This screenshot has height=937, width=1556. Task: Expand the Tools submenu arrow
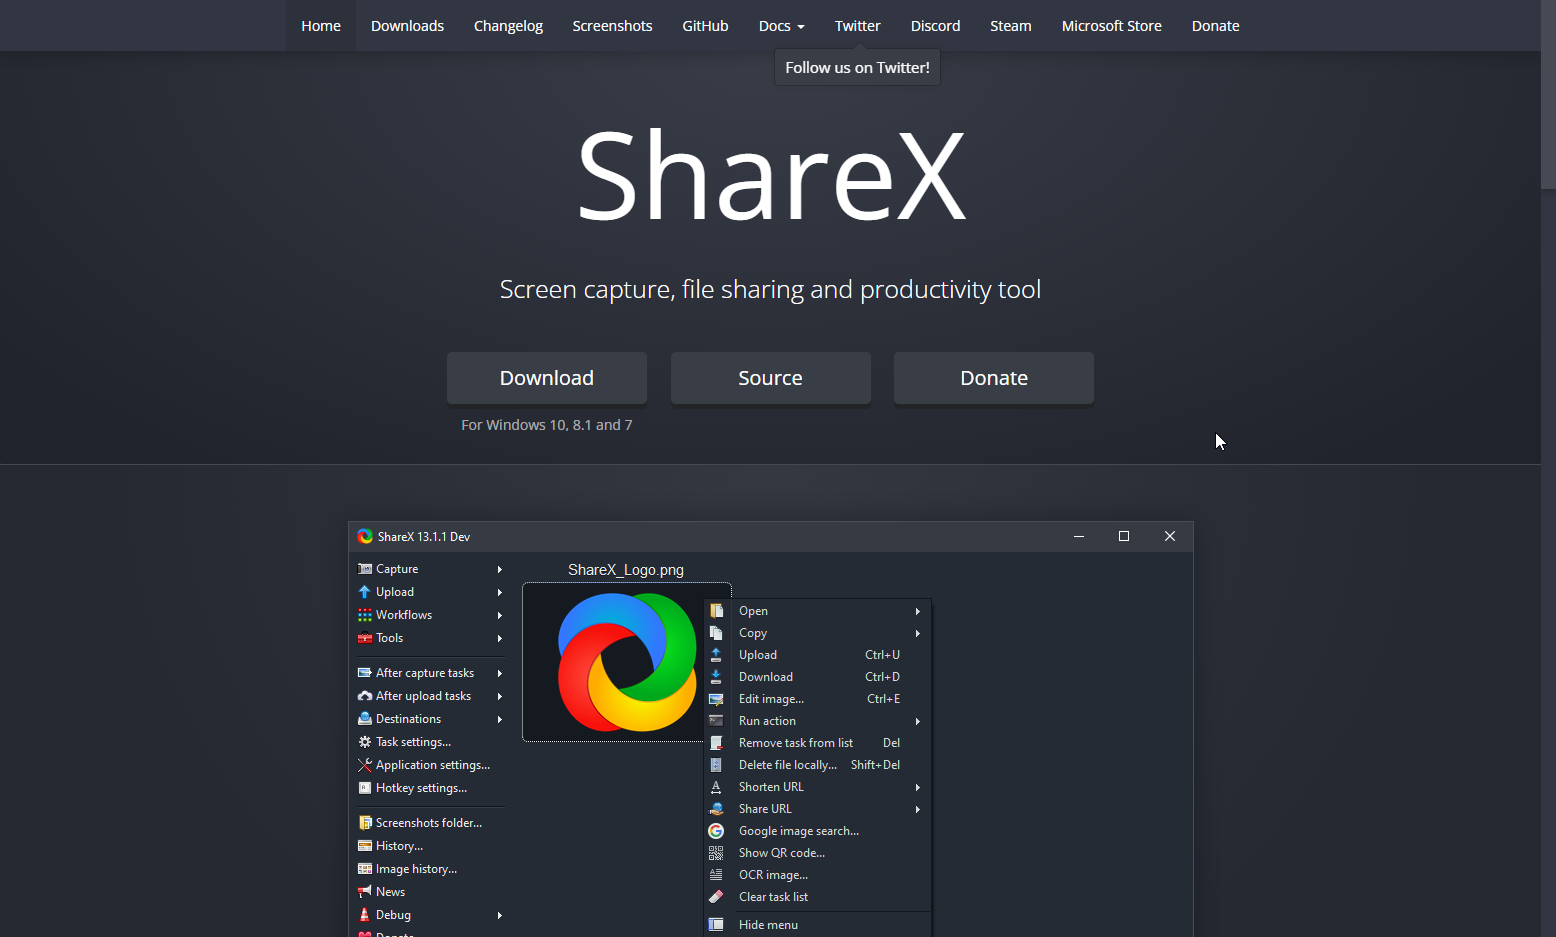[499, 638]
